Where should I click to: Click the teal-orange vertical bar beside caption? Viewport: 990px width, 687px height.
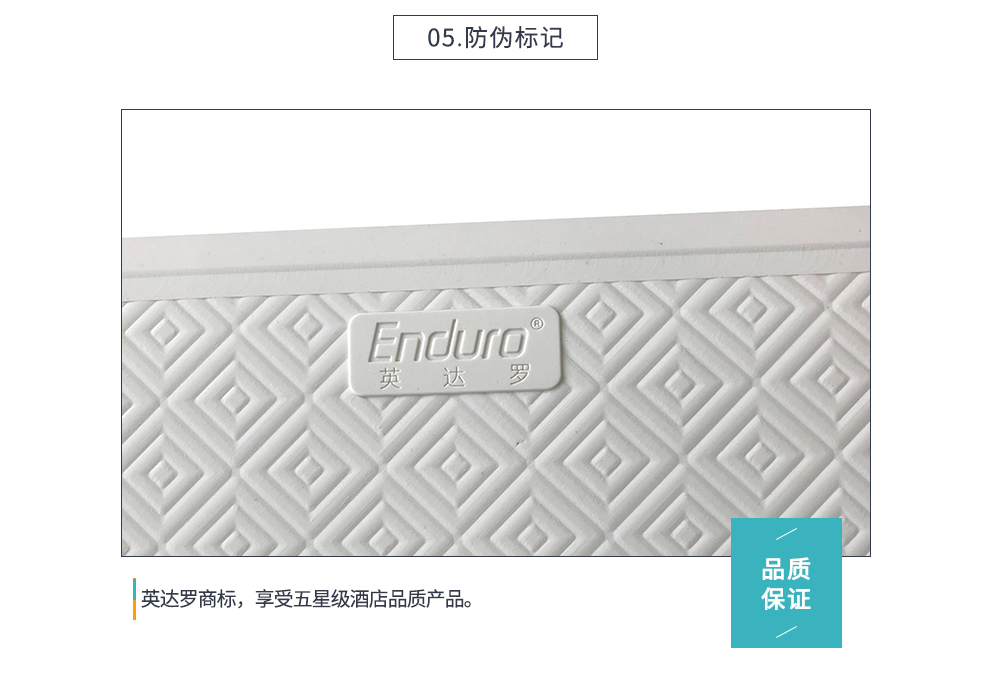coord(134,599)
